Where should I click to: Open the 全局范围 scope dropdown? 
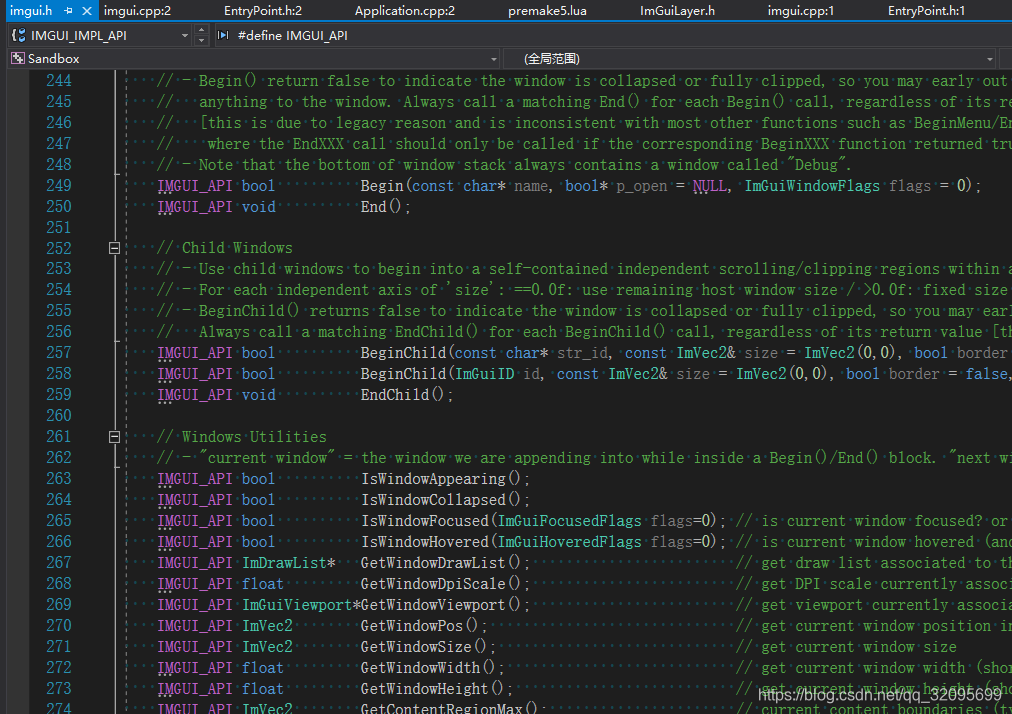[989, 59]
